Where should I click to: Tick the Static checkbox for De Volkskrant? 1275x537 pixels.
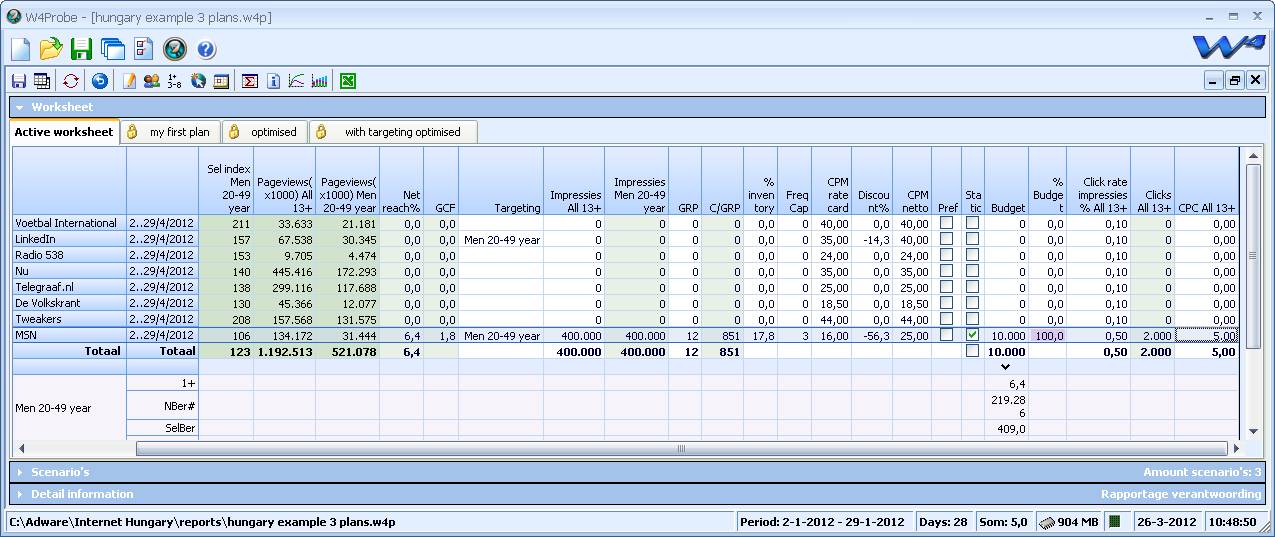(x=973, y=303)
